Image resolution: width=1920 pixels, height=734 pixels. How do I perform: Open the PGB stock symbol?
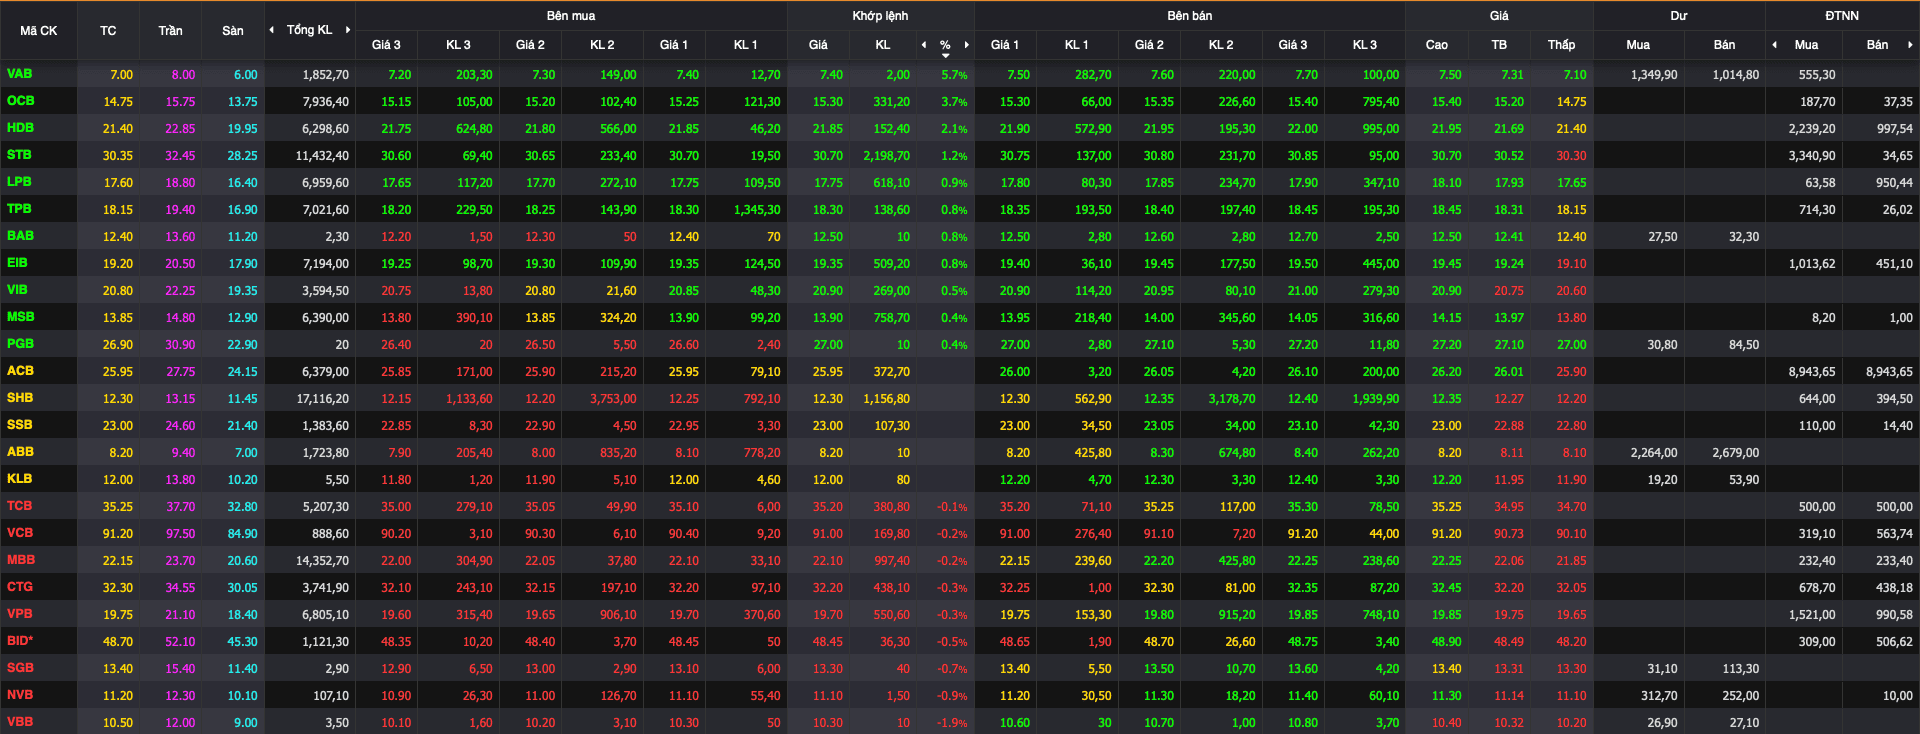click(x=20, y=344)
